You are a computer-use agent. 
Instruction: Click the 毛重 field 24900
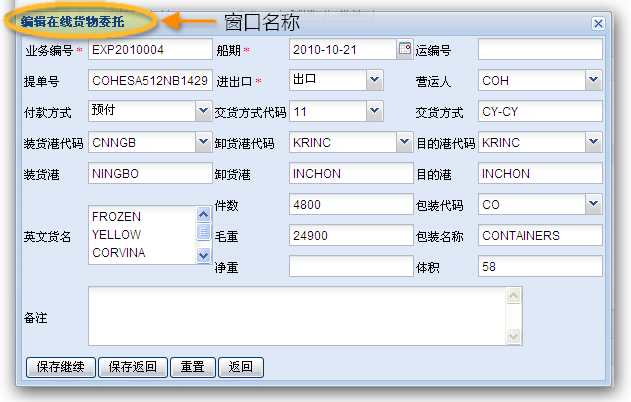click(351, 235)
